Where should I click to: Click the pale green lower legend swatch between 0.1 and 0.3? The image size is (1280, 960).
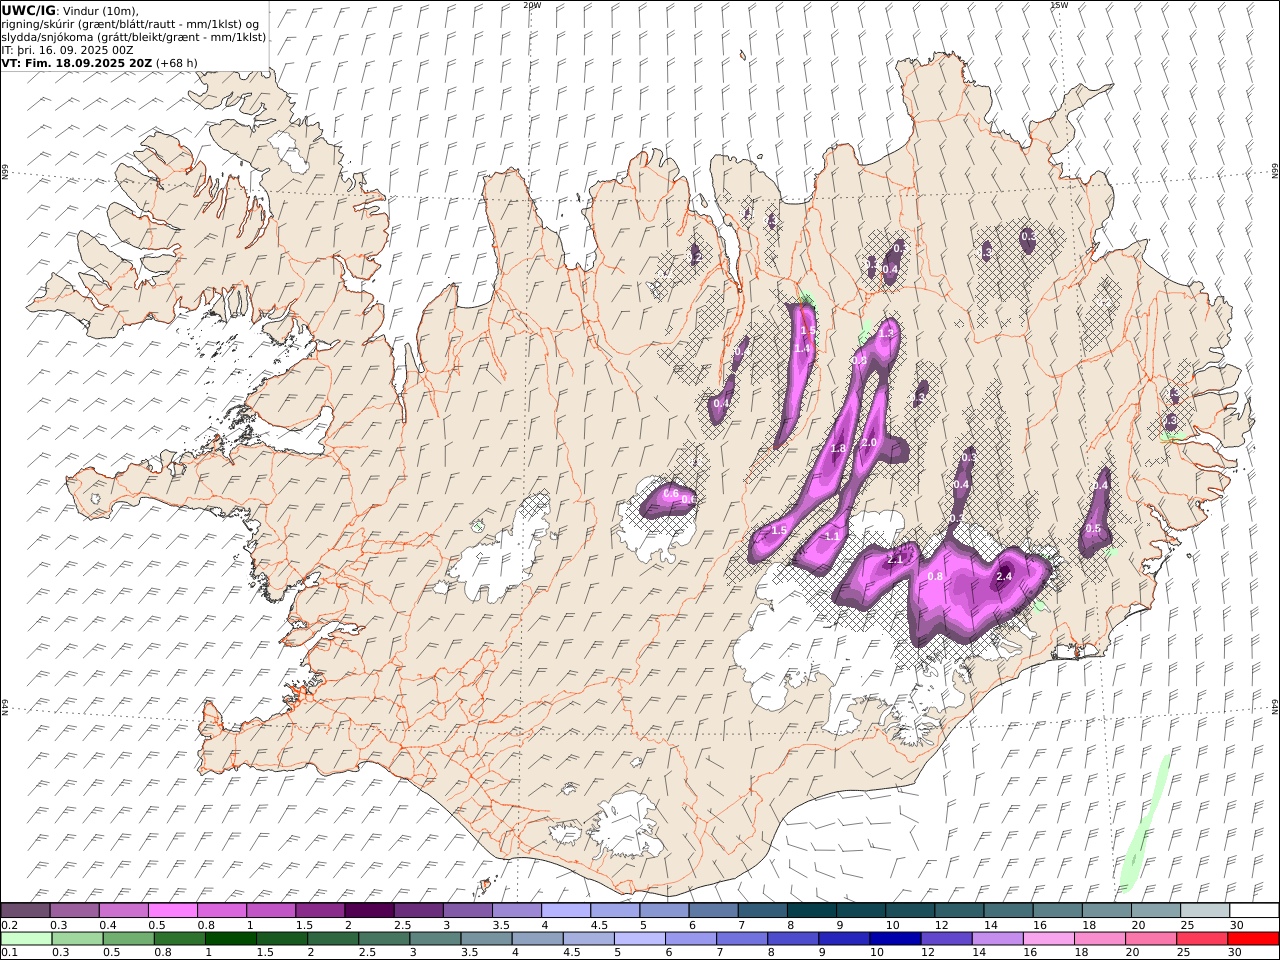tap(26, 938)
